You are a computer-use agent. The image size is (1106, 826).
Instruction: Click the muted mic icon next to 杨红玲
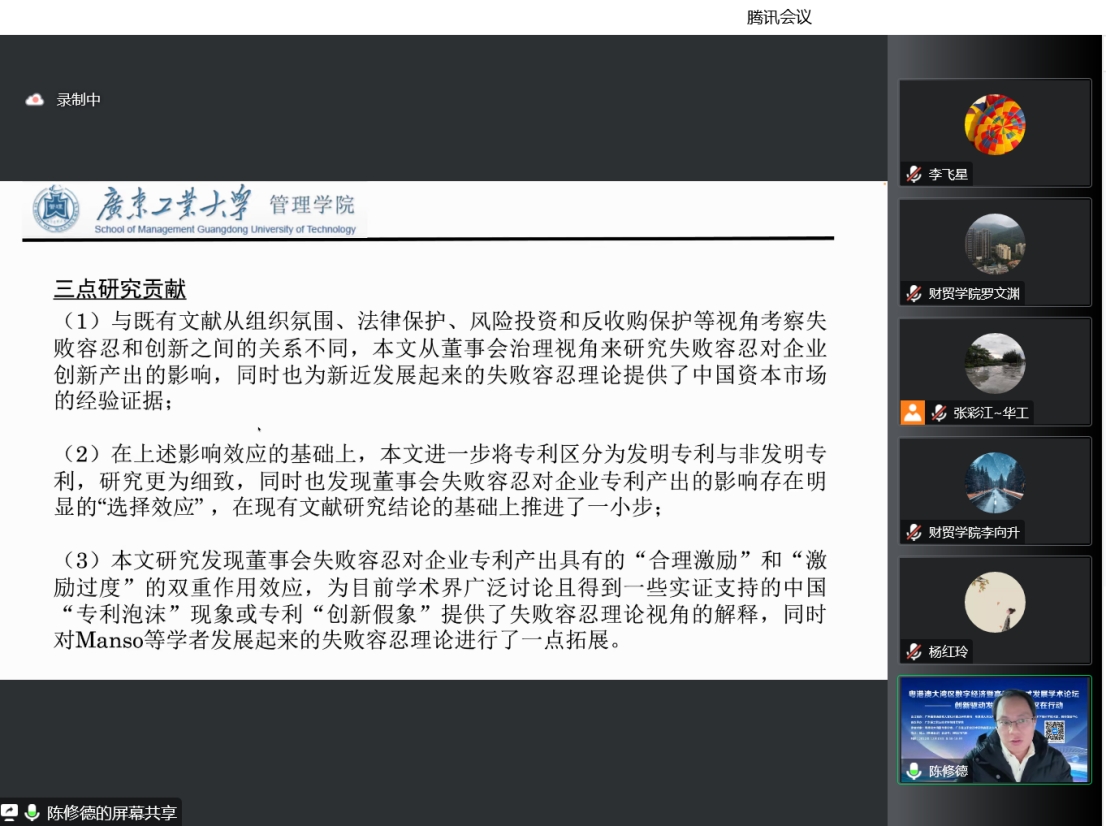(914, 651)
